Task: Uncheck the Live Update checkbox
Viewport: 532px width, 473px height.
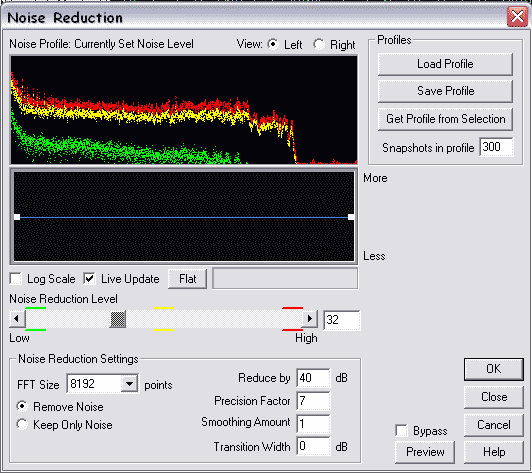Action: point(89,279)
